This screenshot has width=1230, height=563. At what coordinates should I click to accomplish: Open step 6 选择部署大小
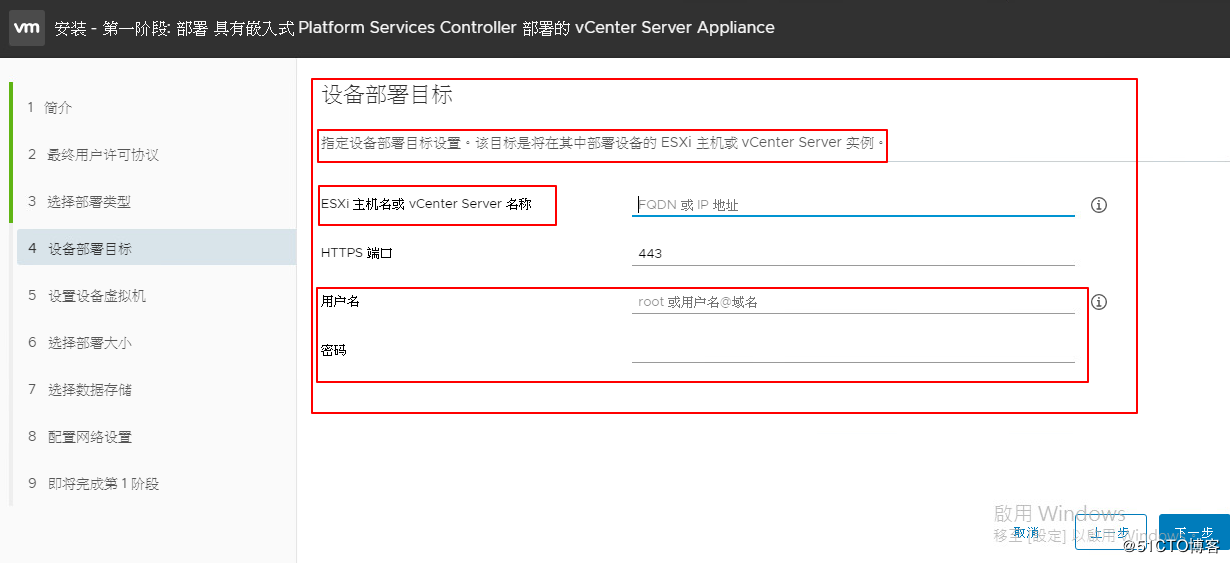click(88, 343)
